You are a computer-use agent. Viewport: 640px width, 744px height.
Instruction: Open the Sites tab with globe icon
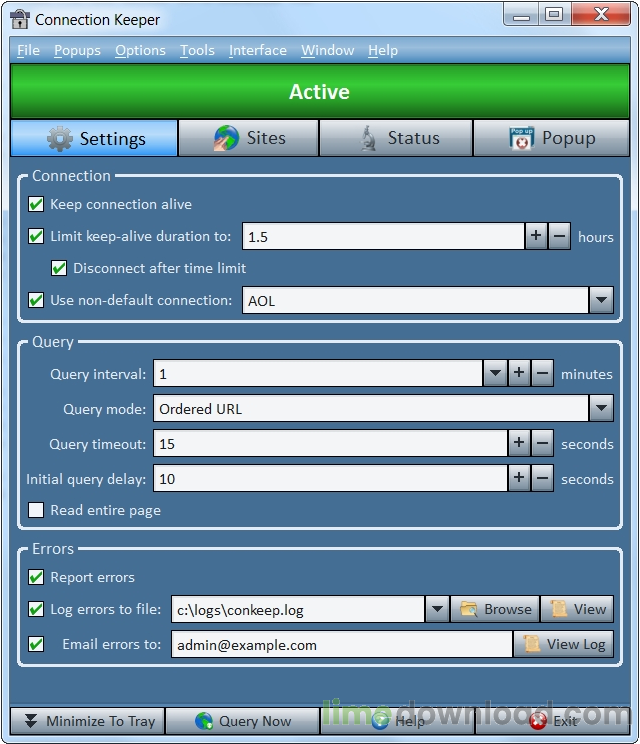pos(226,138)
